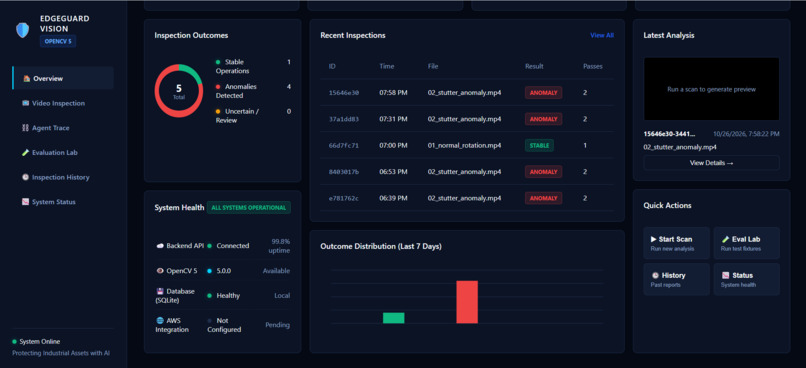Click the View Details button
This screenshot has height=368, width=806.
(711, 163)
